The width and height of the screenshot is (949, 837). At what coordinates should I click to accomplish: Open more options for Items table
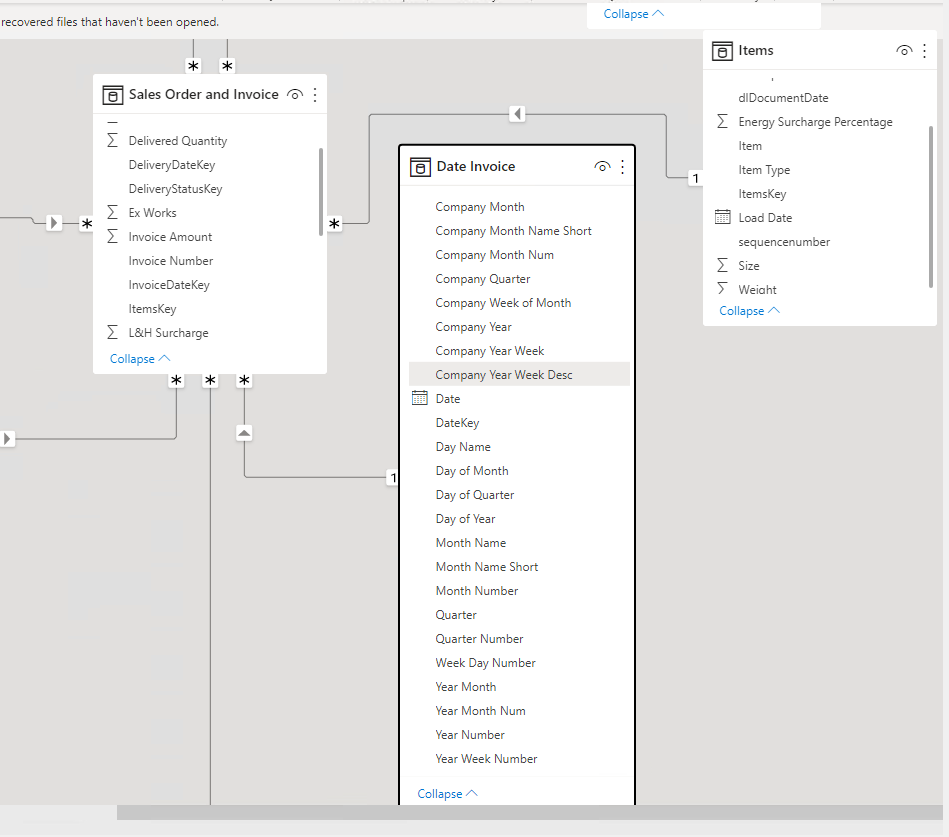924,51
